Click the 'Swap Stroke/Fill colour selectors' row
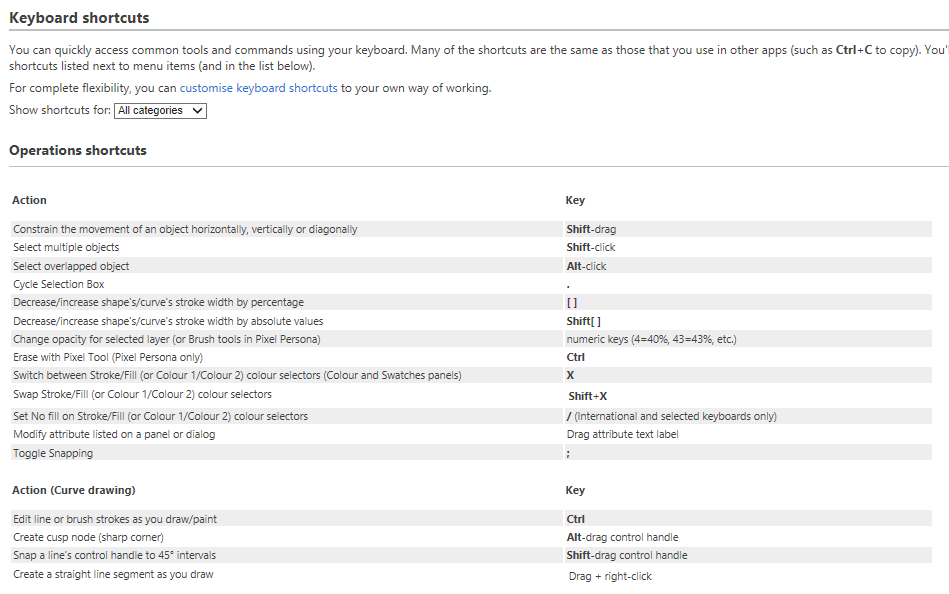Image resolution: width=949 pixels, height=594 pixels. [x=146, y=395]
